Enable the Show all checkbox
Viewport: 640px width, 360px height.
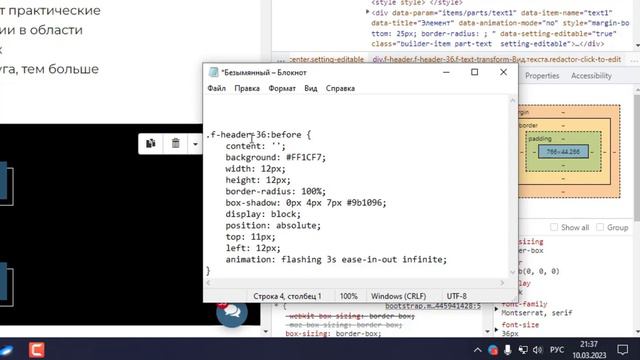pyautogui.click(x=554, y=227)
